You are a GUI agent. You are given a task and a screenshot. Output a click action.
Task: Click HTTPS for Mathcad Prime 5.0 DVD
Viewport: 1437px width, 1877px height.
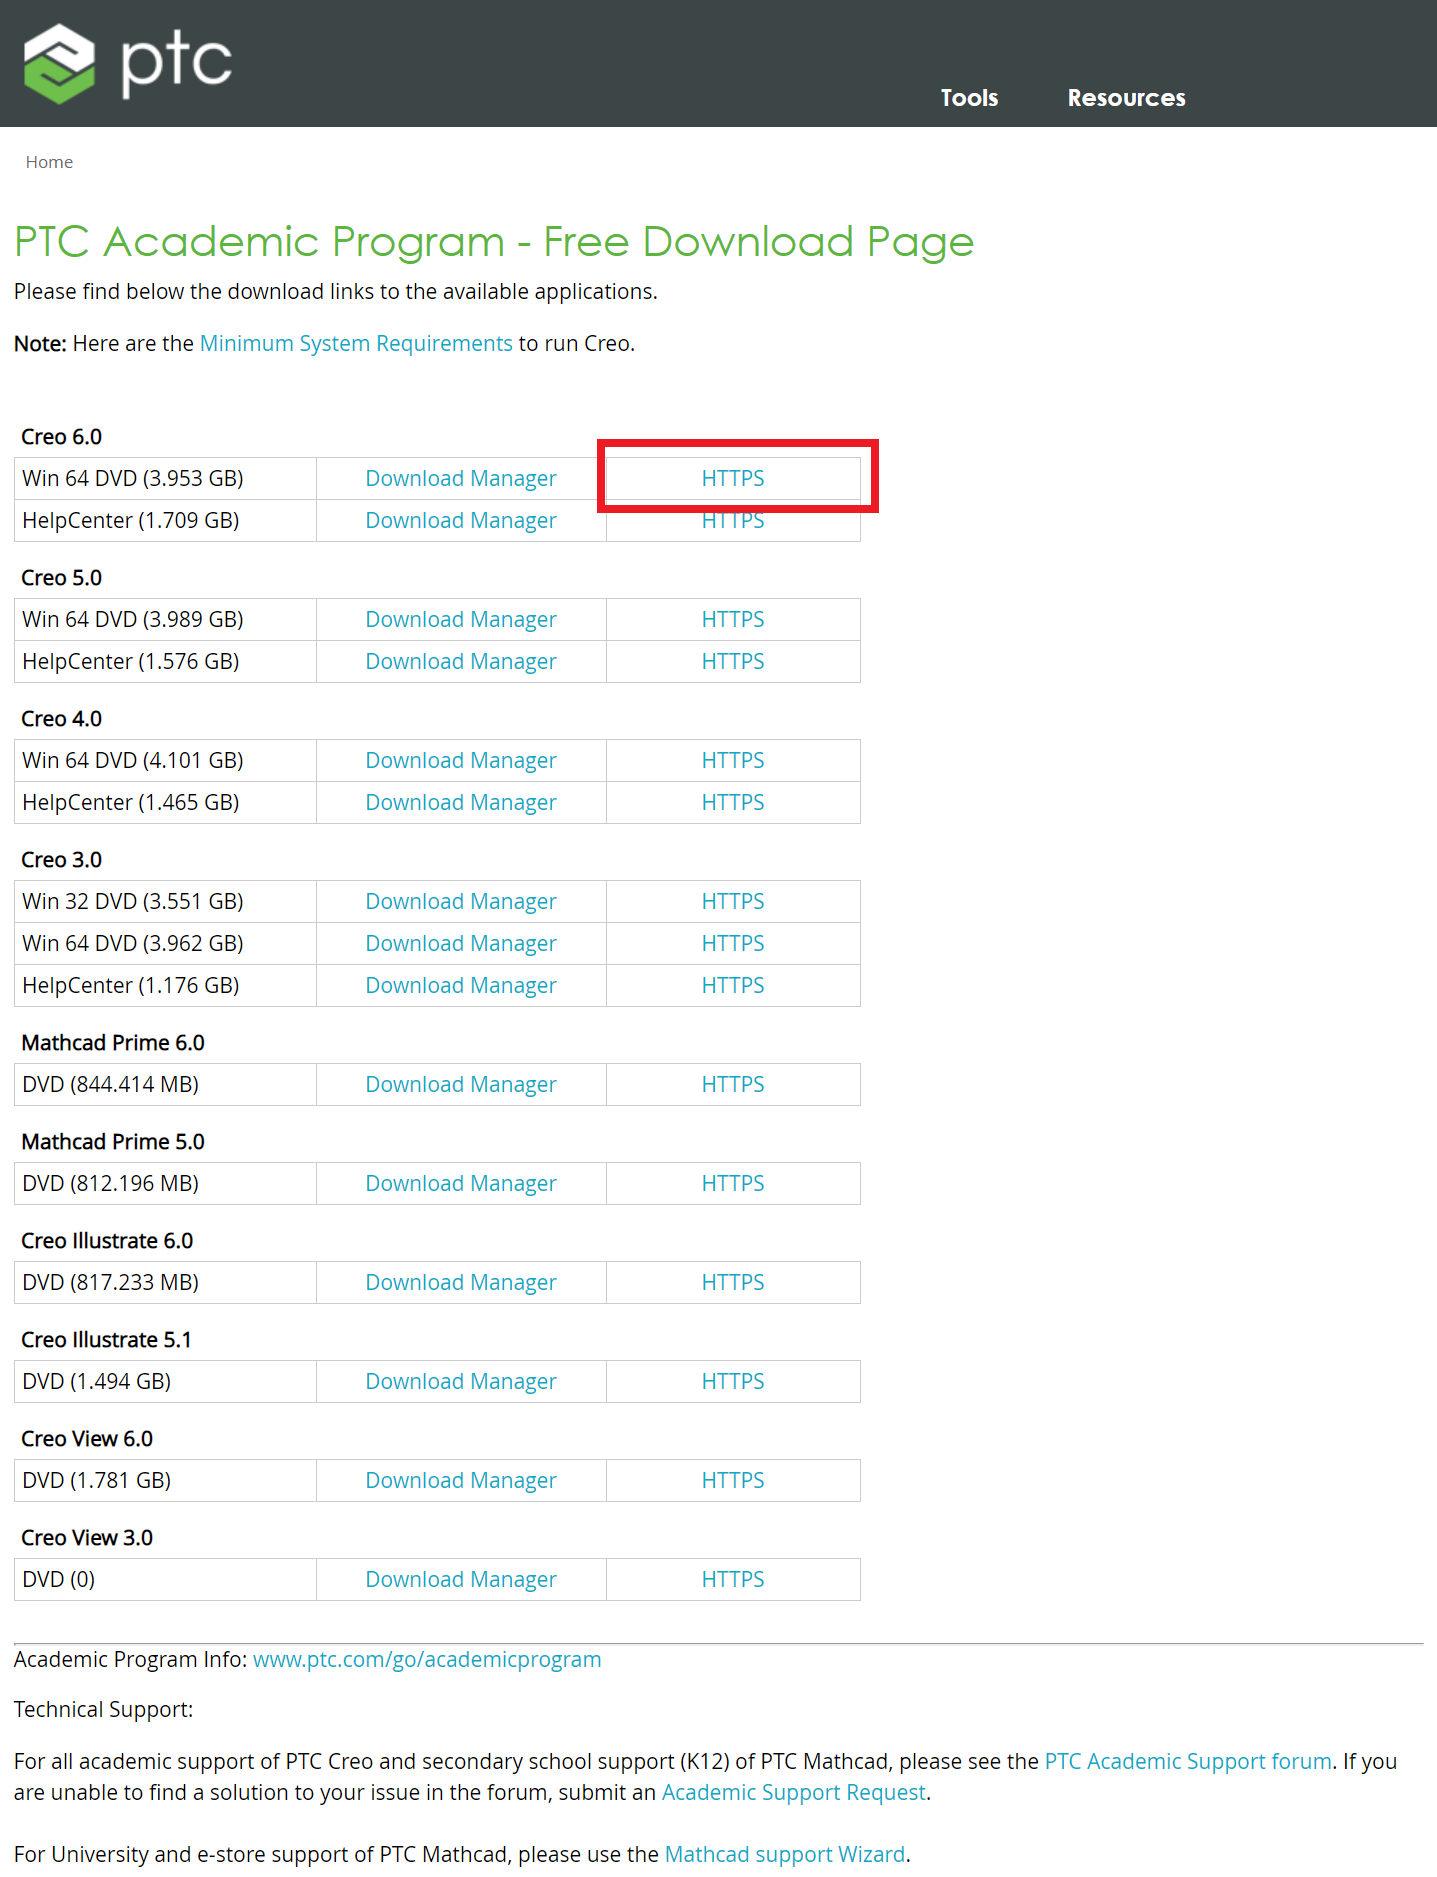tap(733, 1183)
